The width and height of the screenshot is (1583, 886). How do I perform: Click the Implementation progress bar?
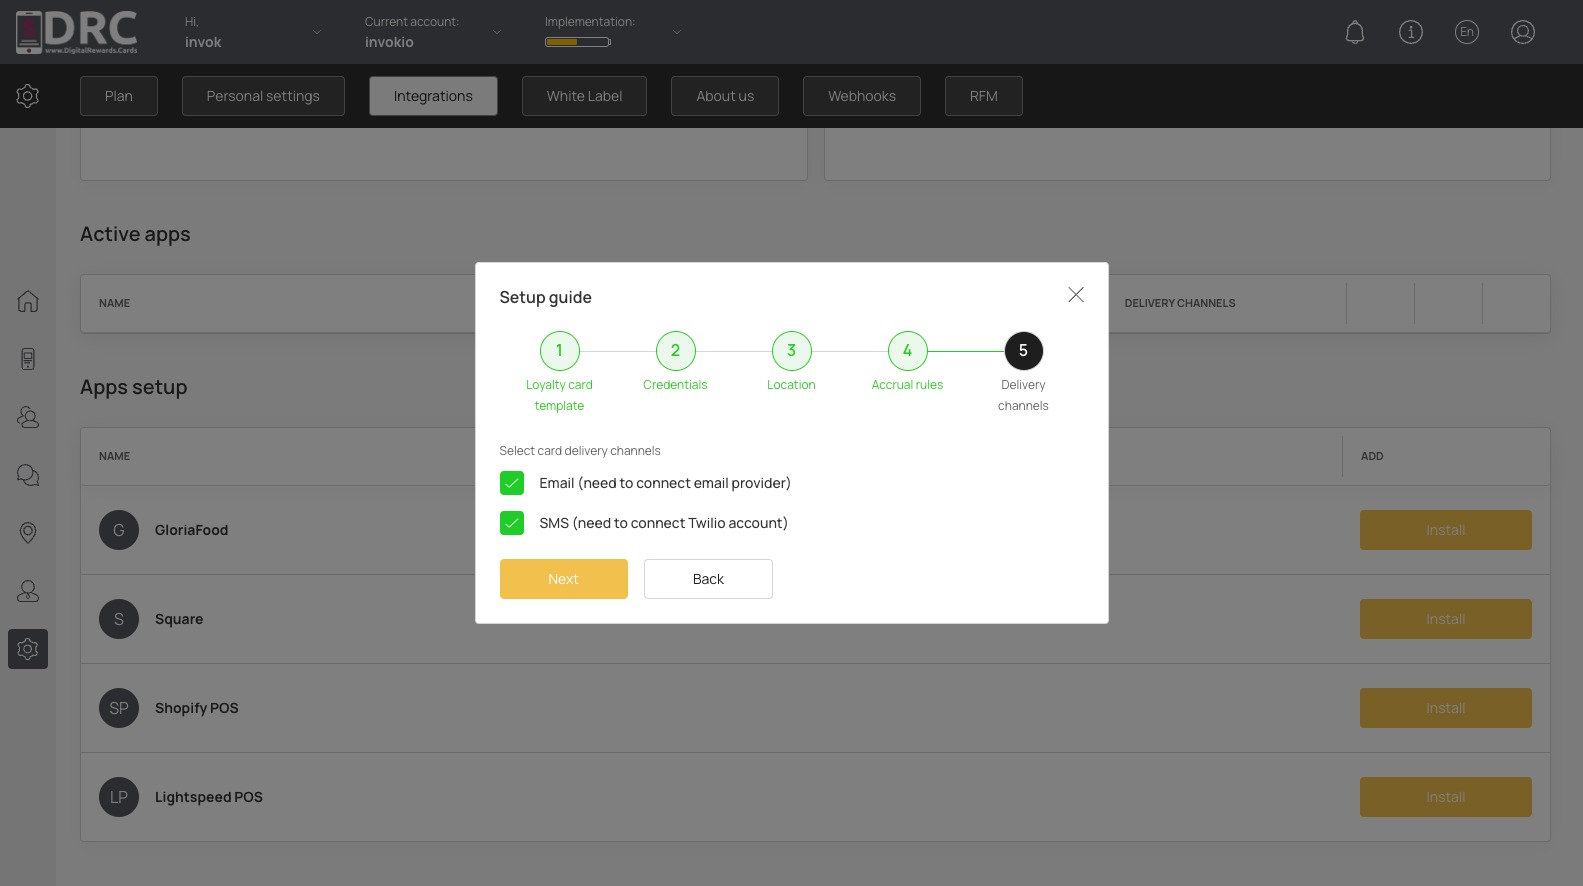pyautogui.click(x=578, y=42)
